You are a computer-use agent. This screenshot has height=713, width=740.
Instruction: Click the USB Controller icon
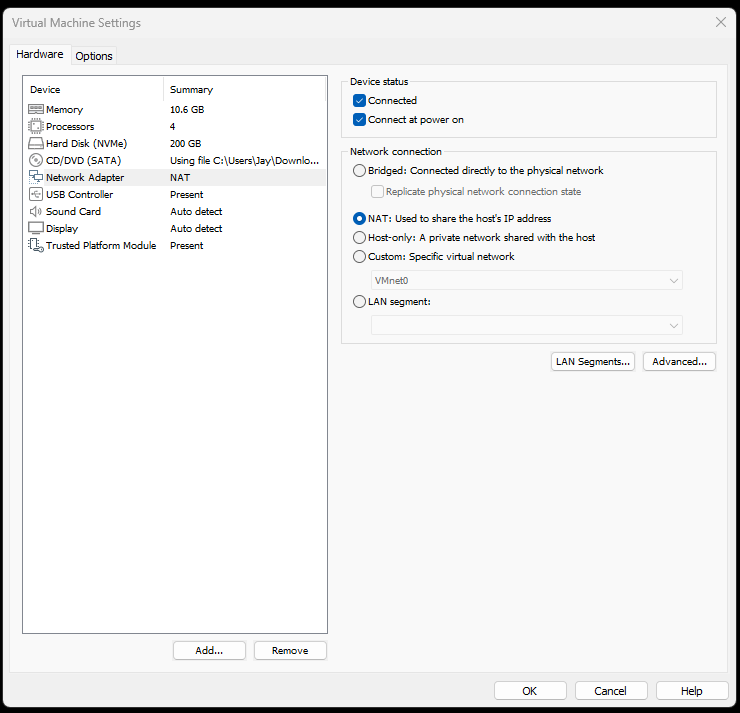coord(36,195)
